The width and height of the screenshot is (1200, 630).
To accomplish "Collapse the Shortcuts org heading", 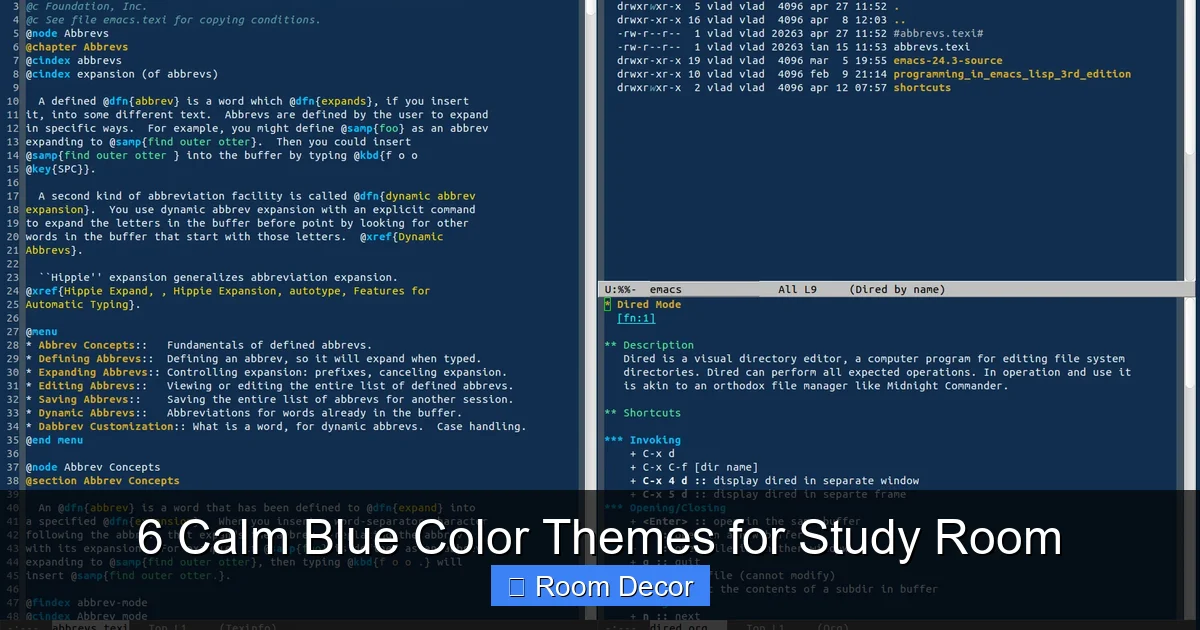I will point(642,413).
